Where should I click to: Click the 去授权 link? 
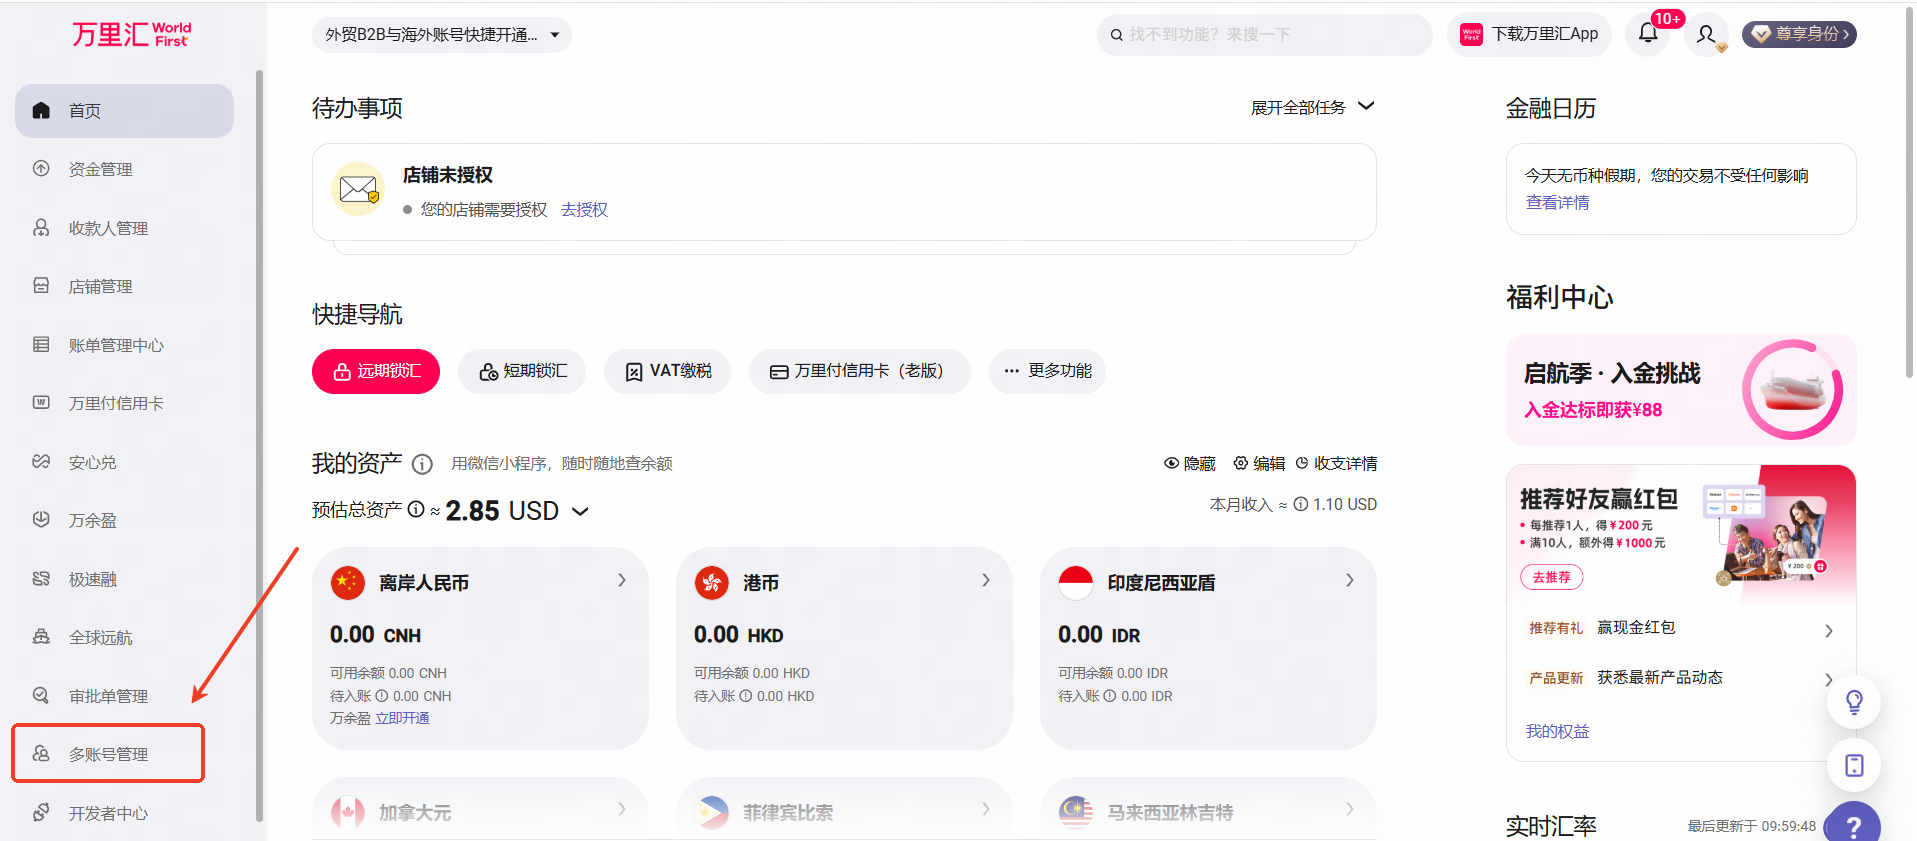click(x=584, y=210)
